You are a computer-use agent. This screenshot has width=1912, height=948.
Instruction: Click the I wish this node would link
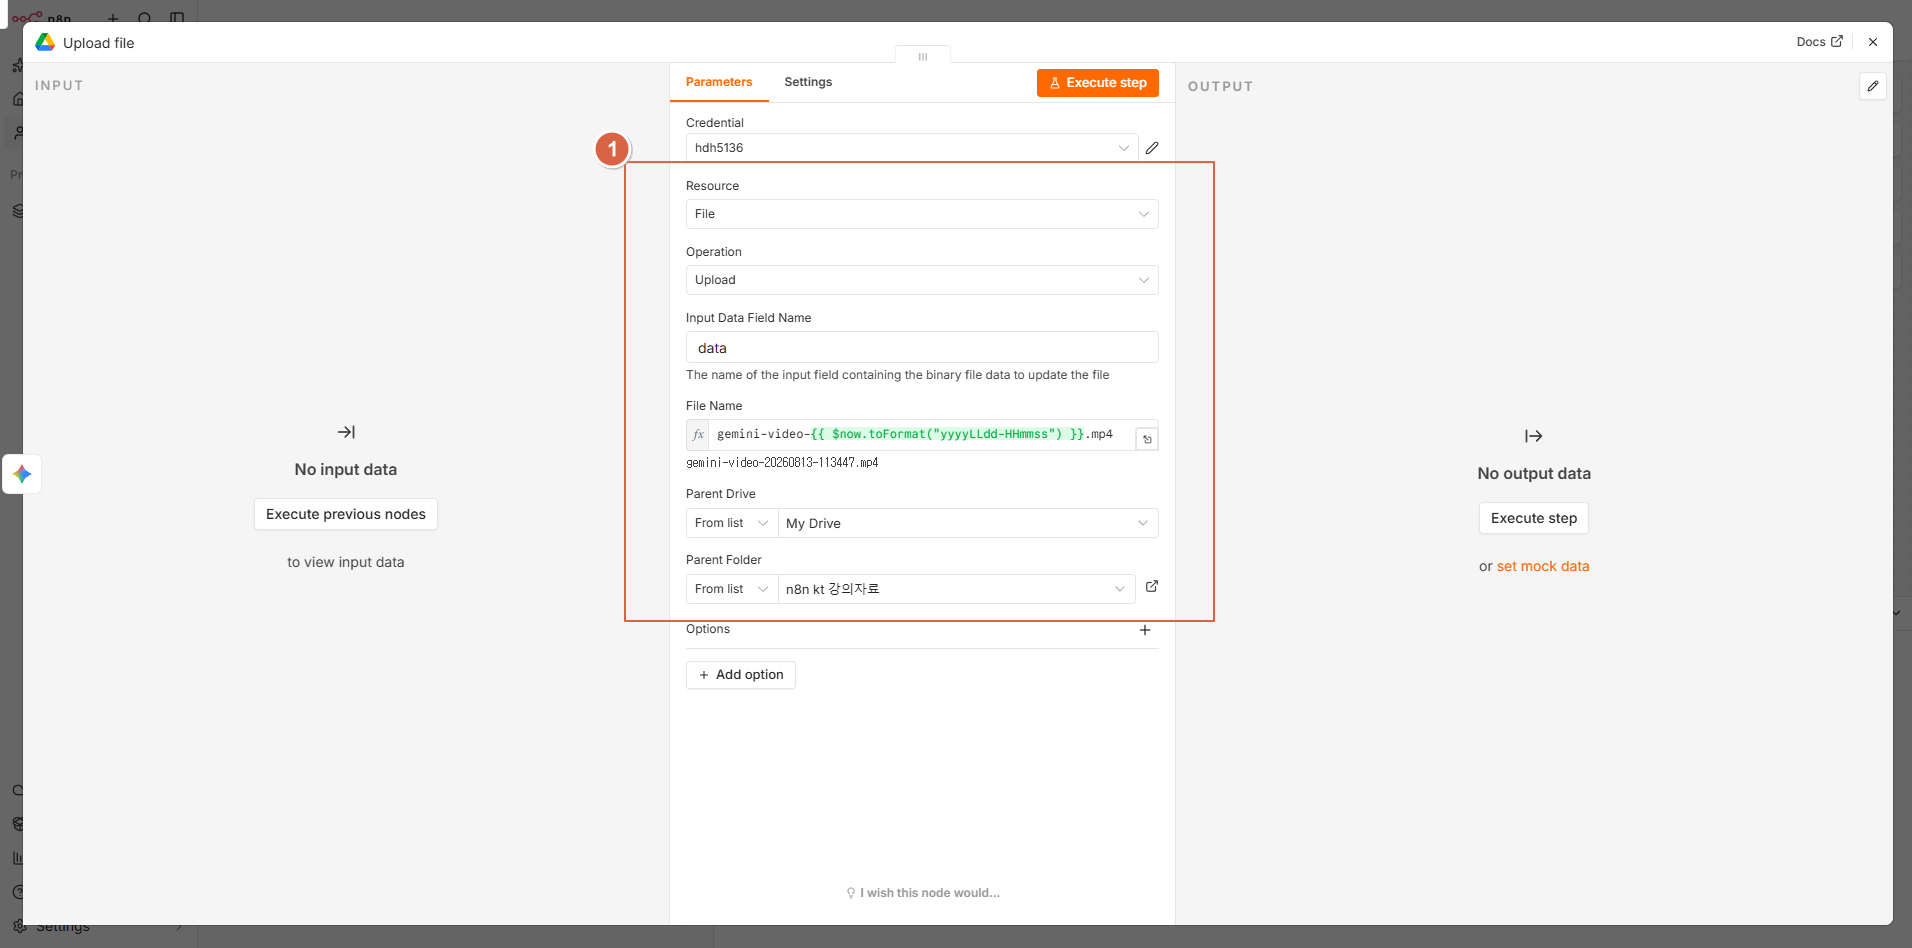[x=923, y=893]
